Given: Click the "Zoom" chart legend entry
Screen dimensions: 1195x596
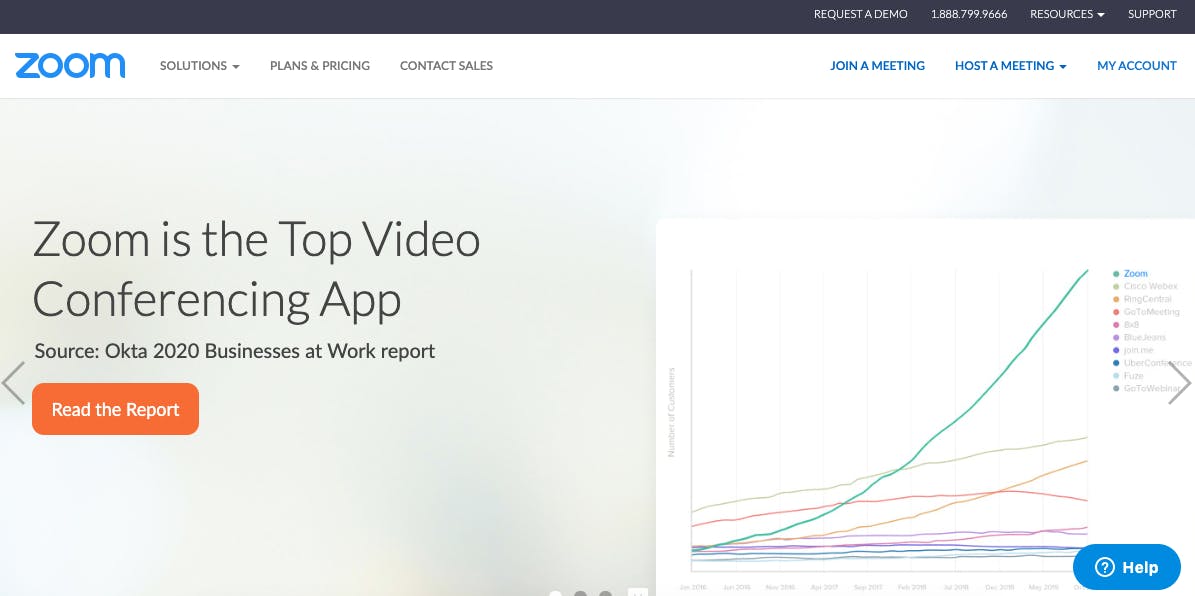Looking at the screenshot, I should tap(1130, 274).
